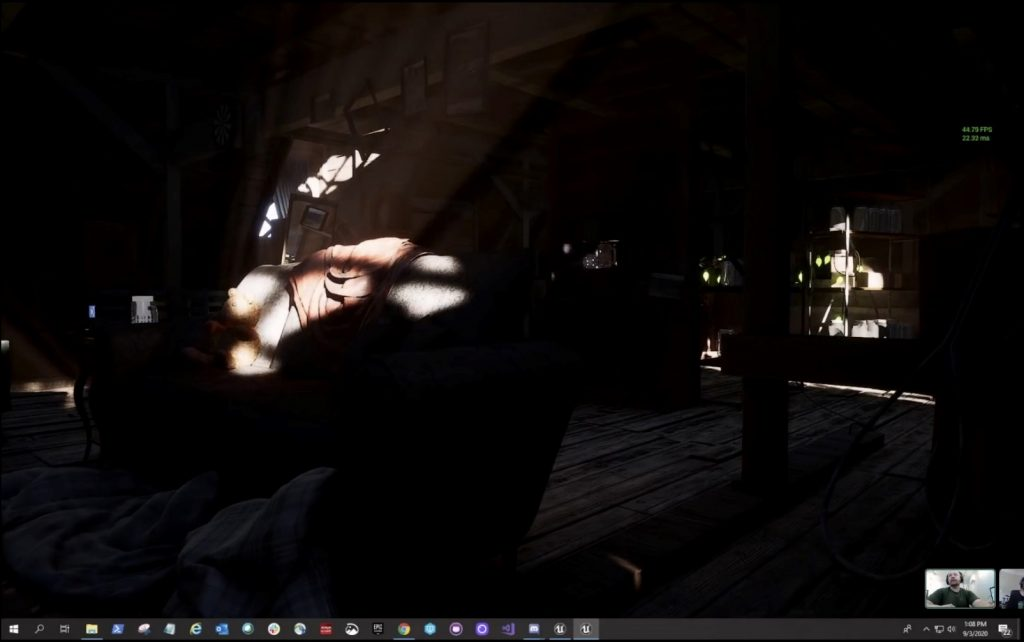Open the Windows Start menu
The width and height of the screenshot is (1024, 642).
click(13, 629)
